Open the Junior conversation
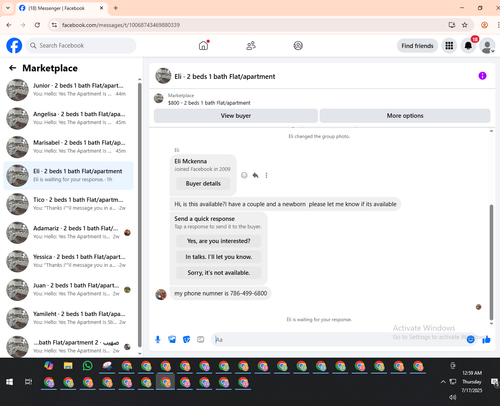 pyautogui.click(x=68, y=90)
